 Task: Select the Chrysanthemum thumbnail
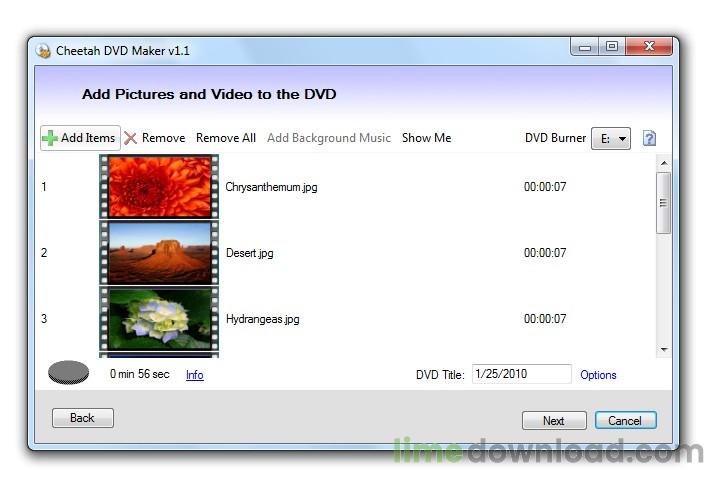coord(159,187)
